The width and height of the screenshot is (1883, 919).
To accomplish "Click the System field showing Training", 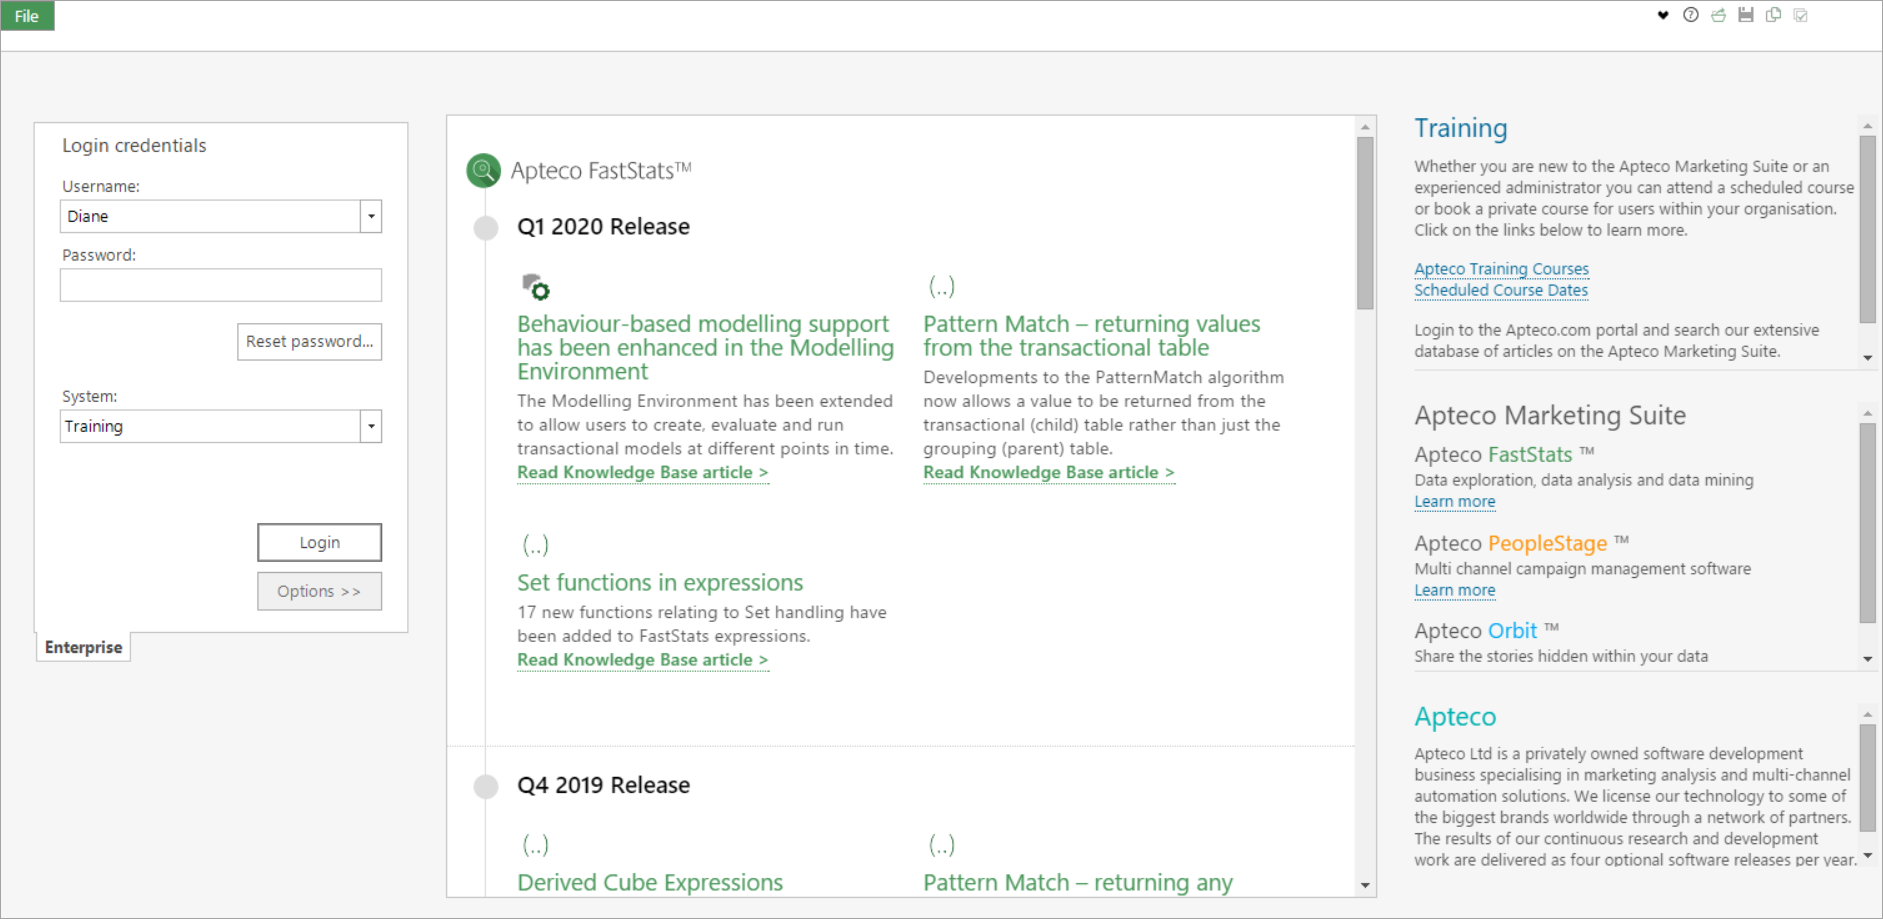I will (210, 426).
